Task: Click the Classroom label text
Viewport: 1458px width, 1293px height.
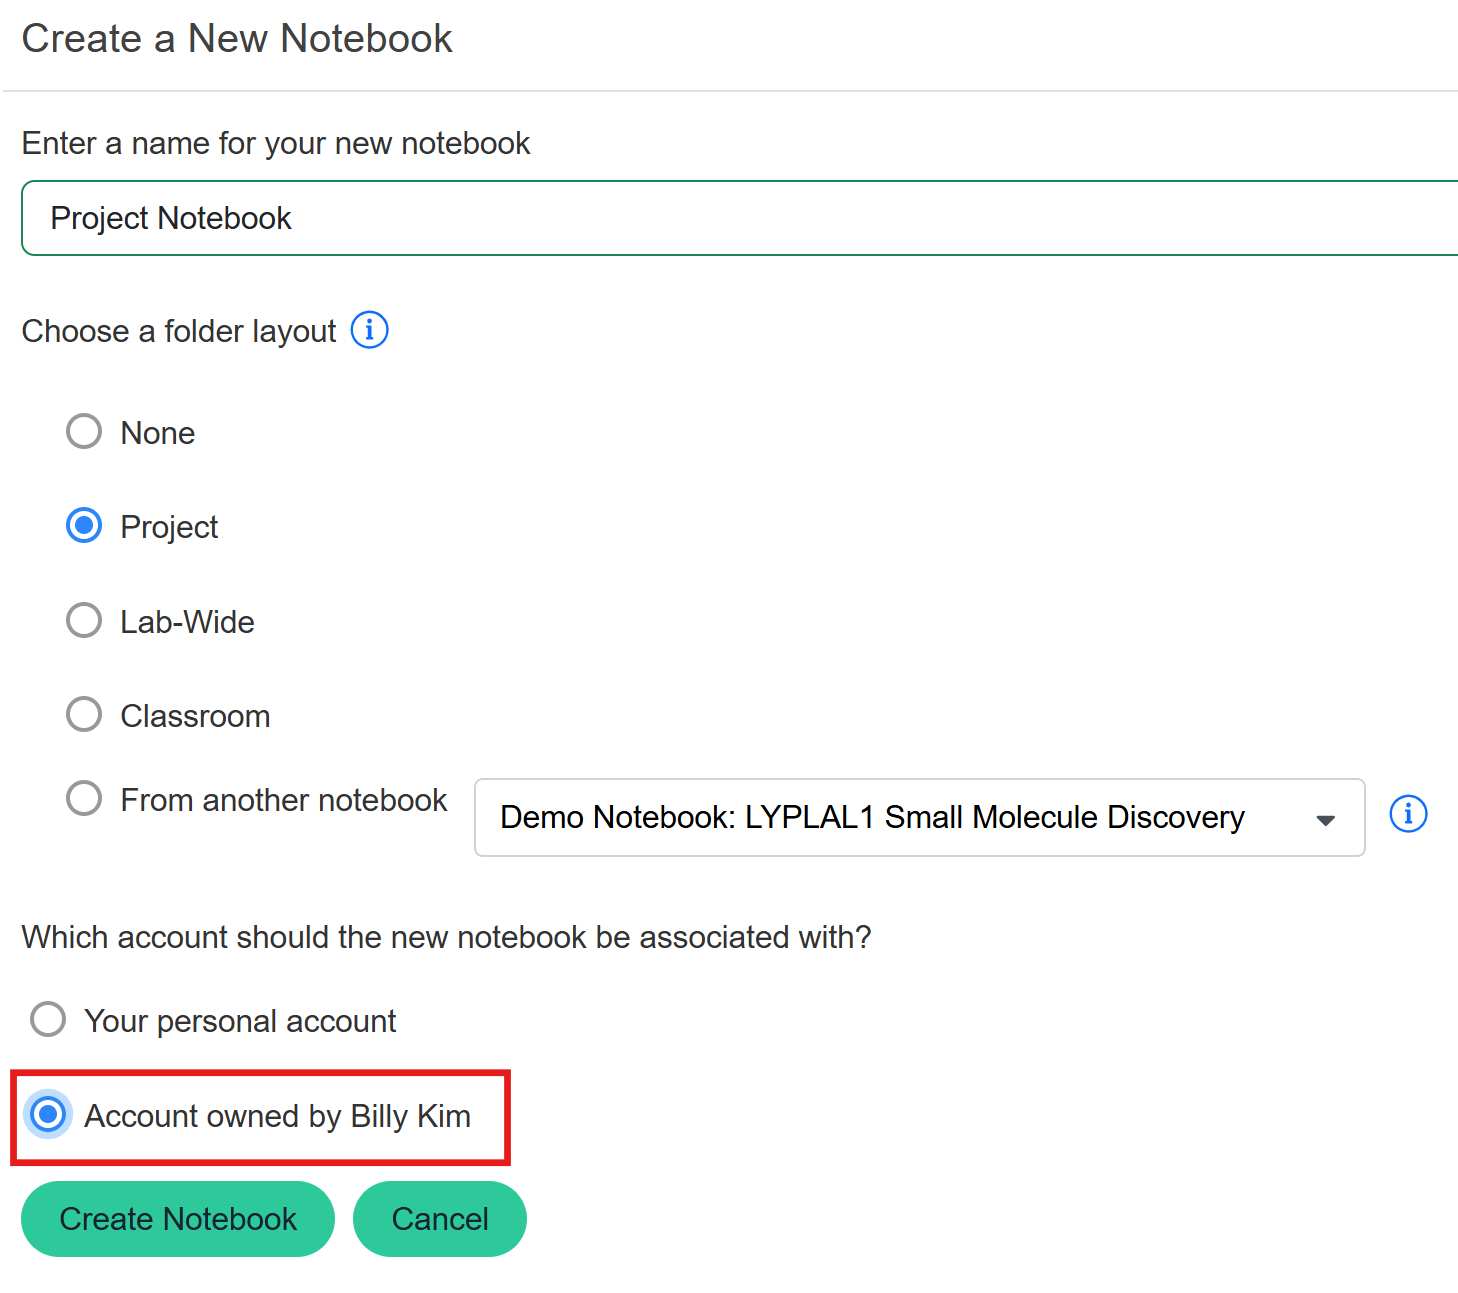Action: pos(195,716)
